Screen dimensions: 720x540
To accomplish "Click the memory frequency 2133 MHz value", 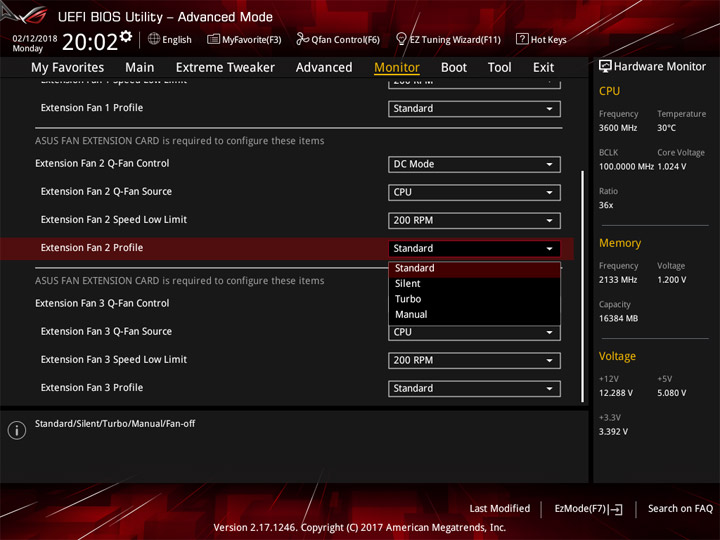I will [618, 280].
